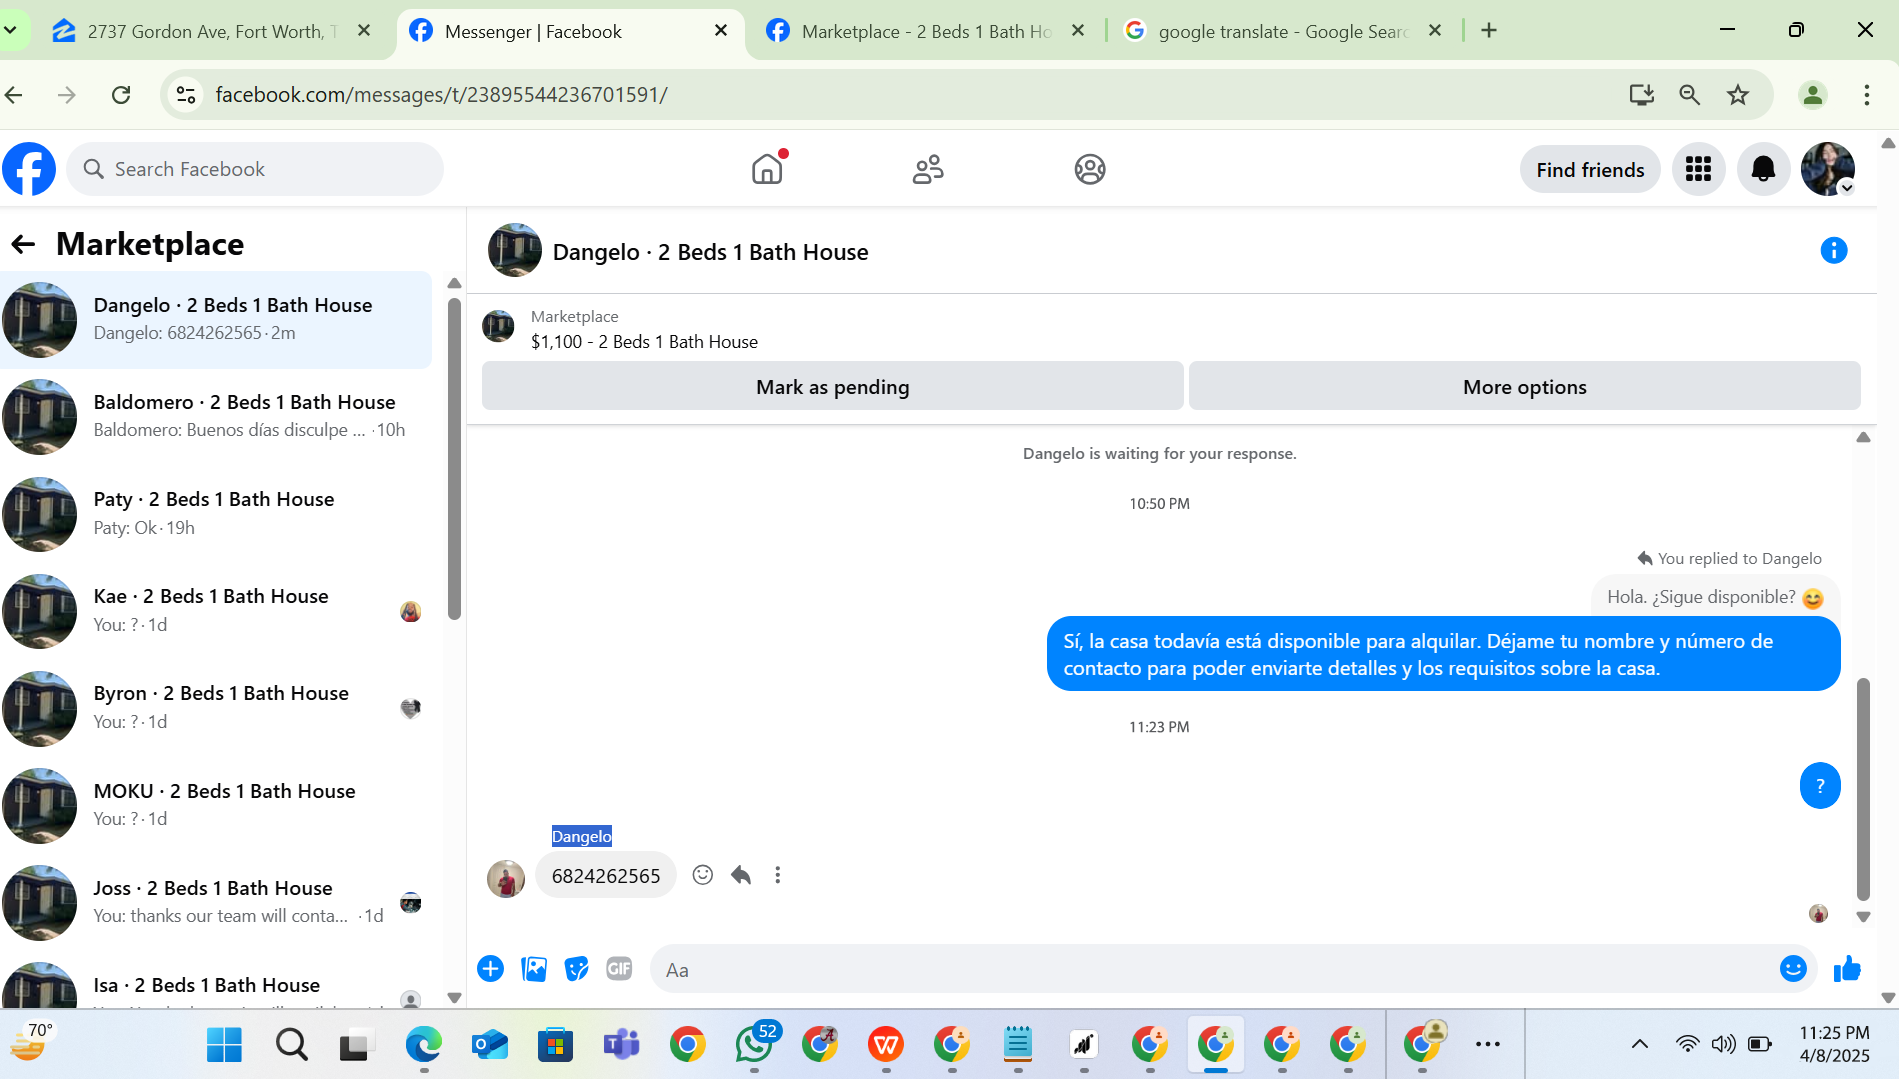Click the chat messages scrollbar thumb
The width and height of the screenshot is (1899, 1079).
pos(1862,790)
